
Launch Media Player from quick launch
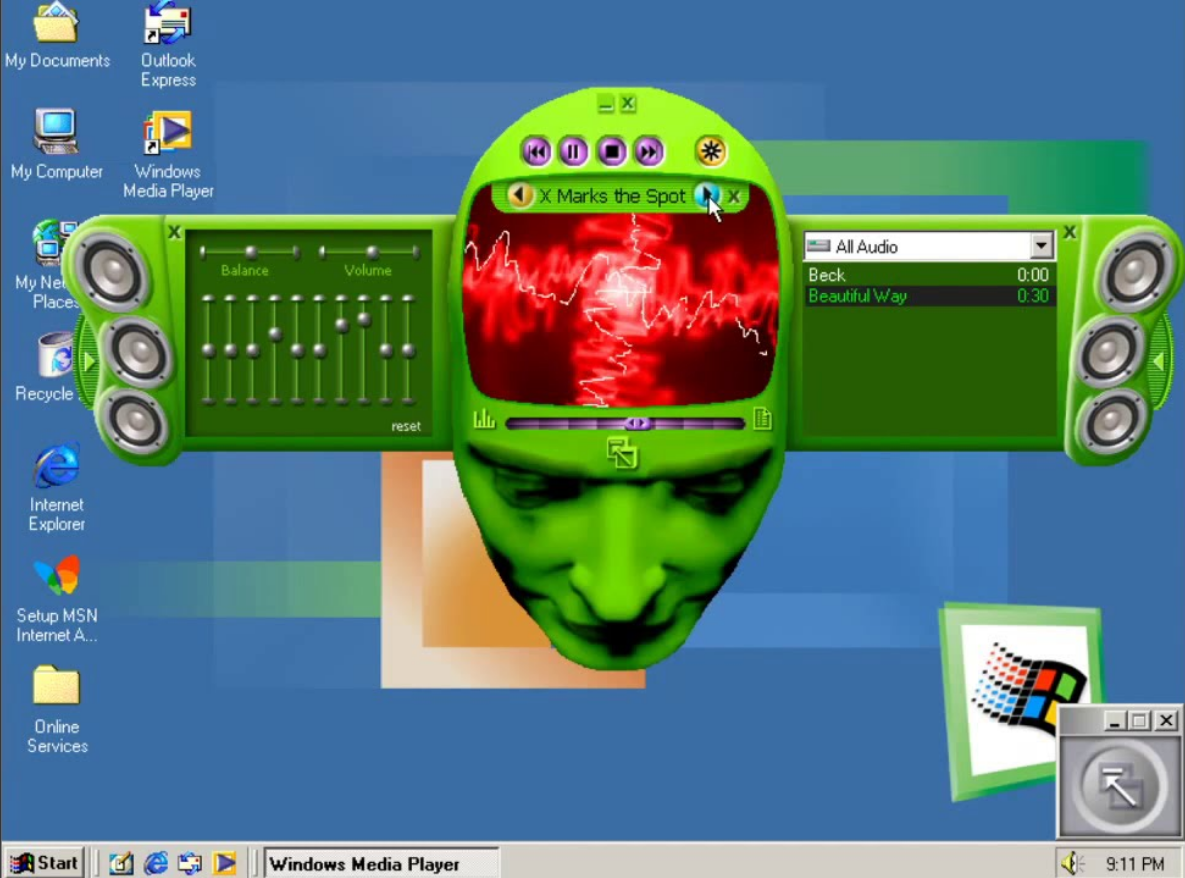click(x=224, y=862)
